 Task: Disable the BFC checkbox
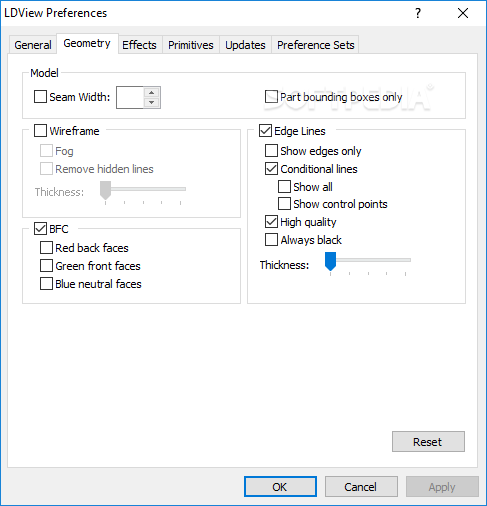(x=40, y=229)
